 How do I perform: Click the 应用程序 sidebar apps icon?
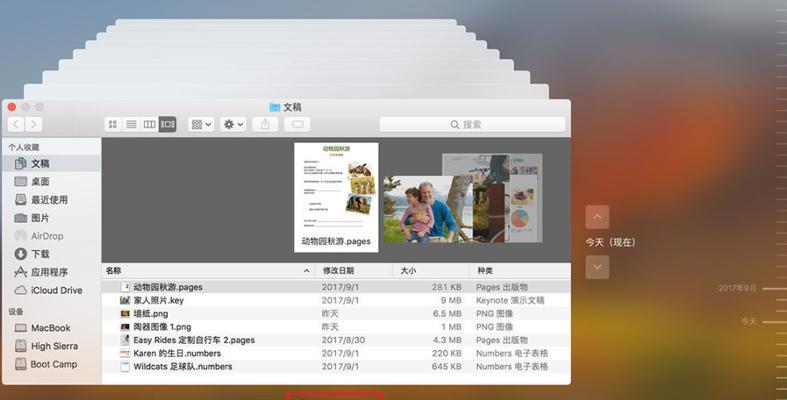tap(21, 272)
